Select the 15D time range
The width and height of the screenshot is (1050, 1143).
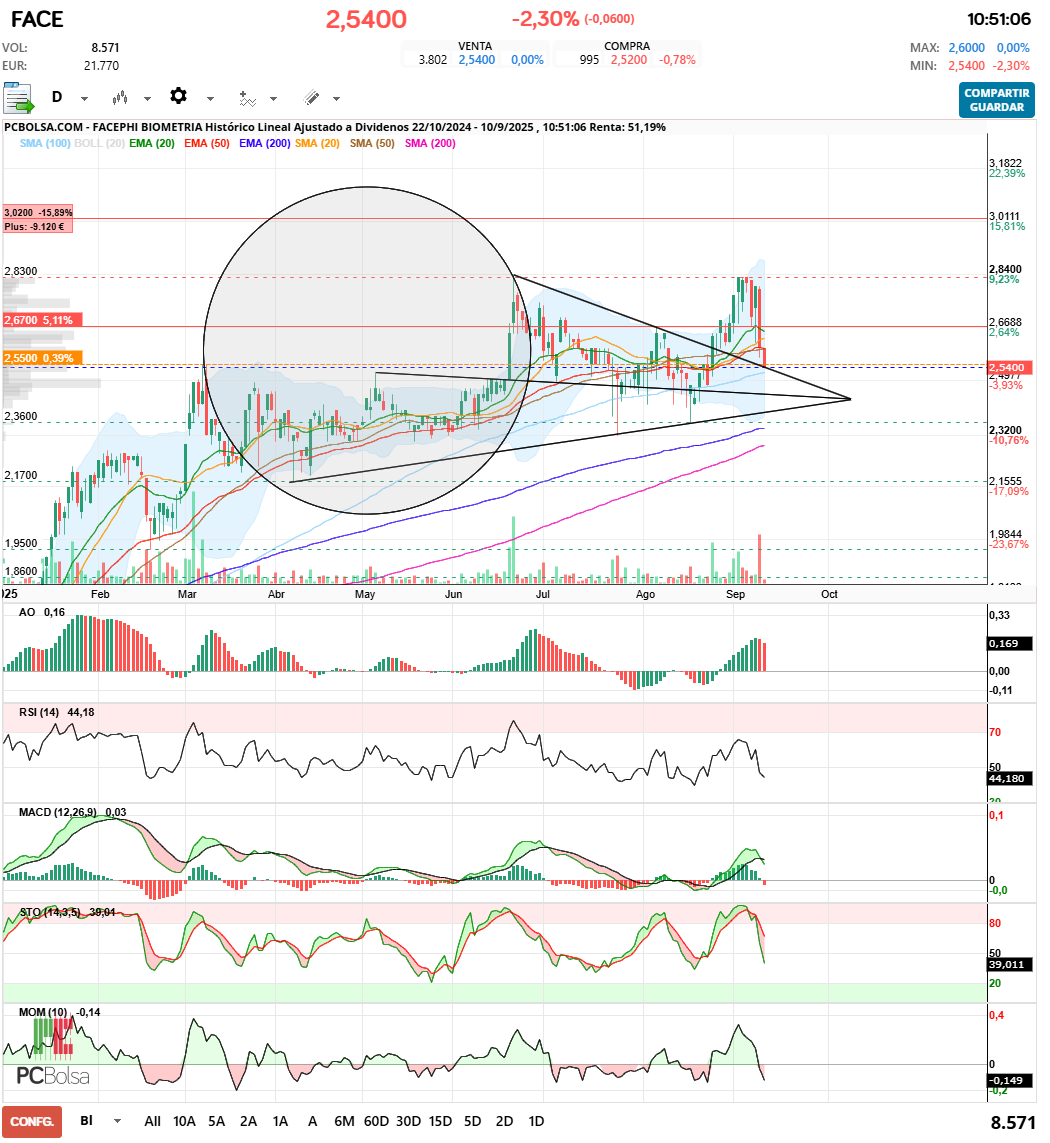click(x=440, y=1121)
